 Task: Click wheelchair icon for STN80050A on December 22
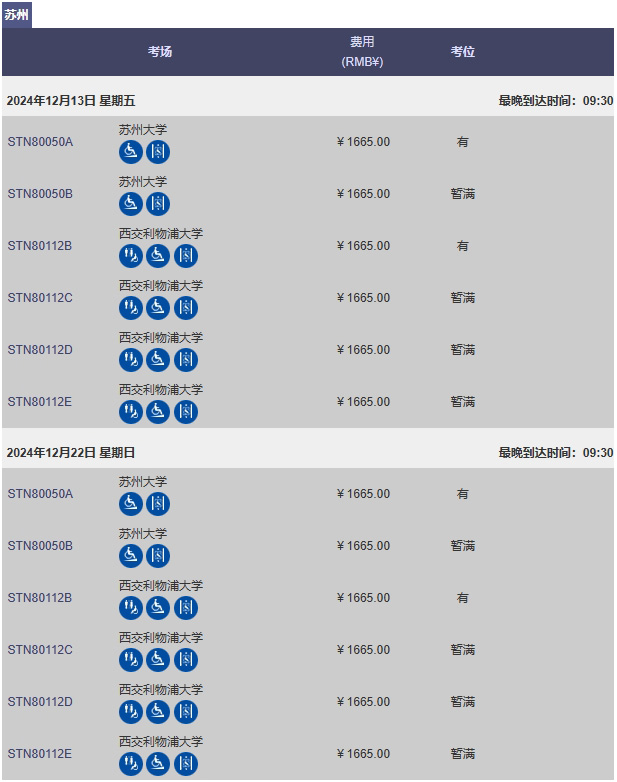click(131, 504)
